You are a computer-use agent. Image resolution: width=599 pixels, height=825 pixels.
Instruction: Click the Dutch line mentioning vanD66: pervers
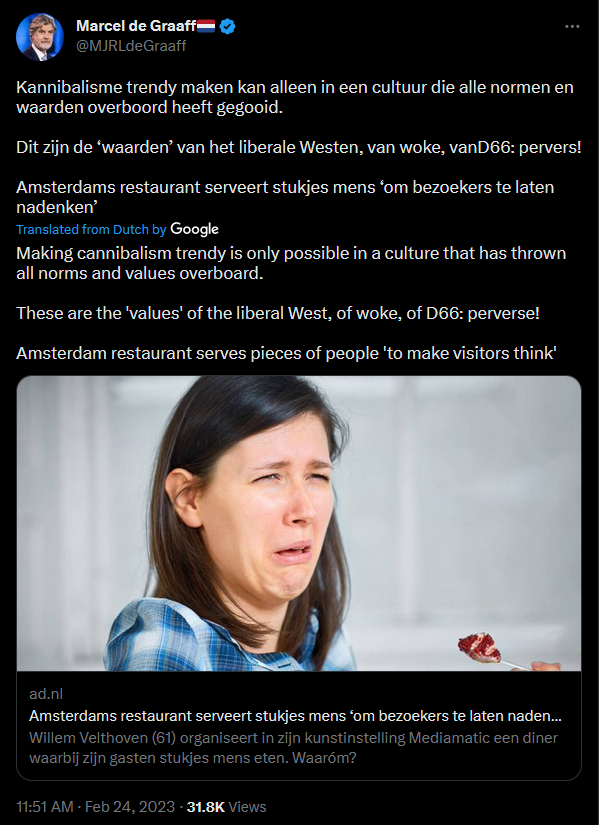pyautogui.click(x=298, y=147)
